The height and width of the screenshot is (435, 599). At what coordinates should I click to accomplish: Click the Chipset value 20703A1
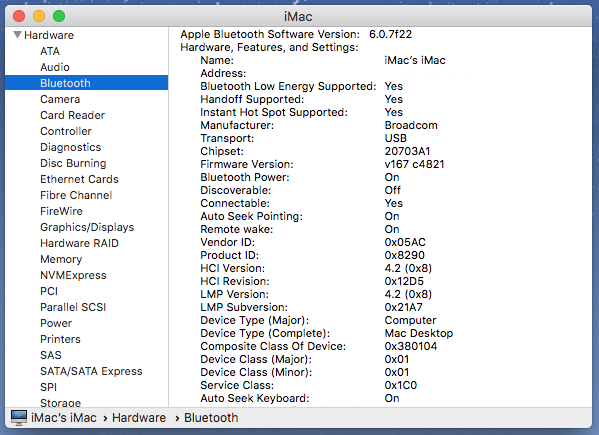407,151
